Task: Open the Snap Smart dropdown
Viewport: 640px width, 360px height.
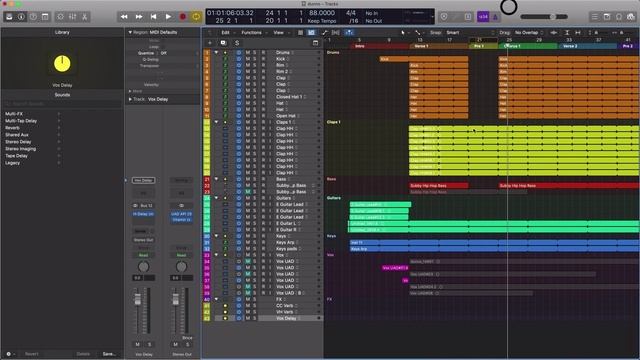Action: (x=469, y=33)
